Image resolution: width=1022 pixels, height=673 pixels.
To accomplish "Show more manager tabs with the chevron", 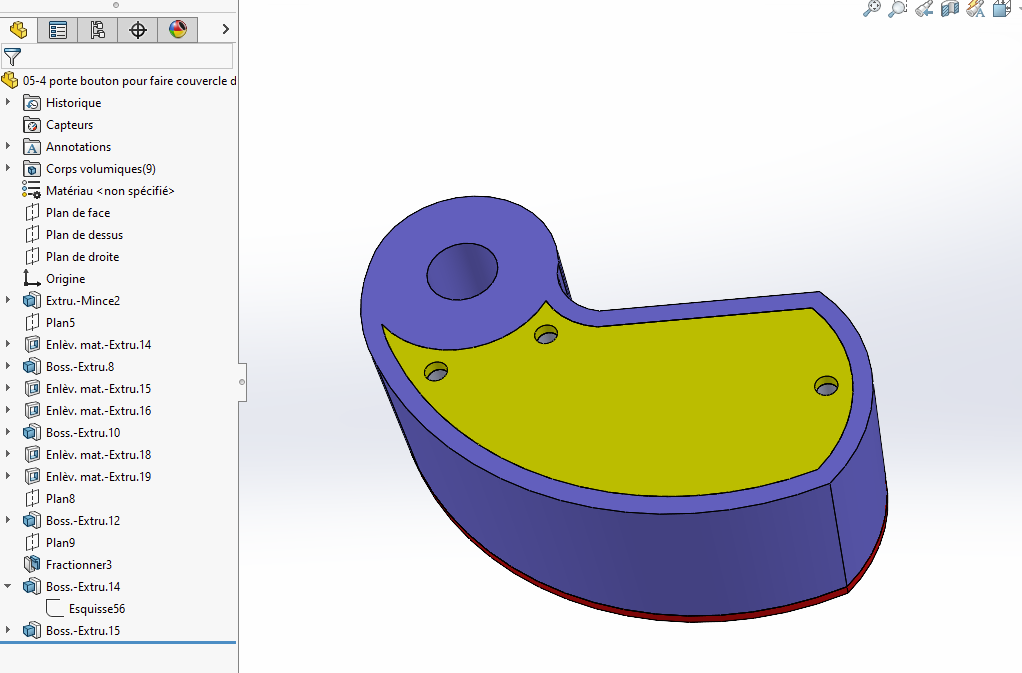I will (226, 29).
